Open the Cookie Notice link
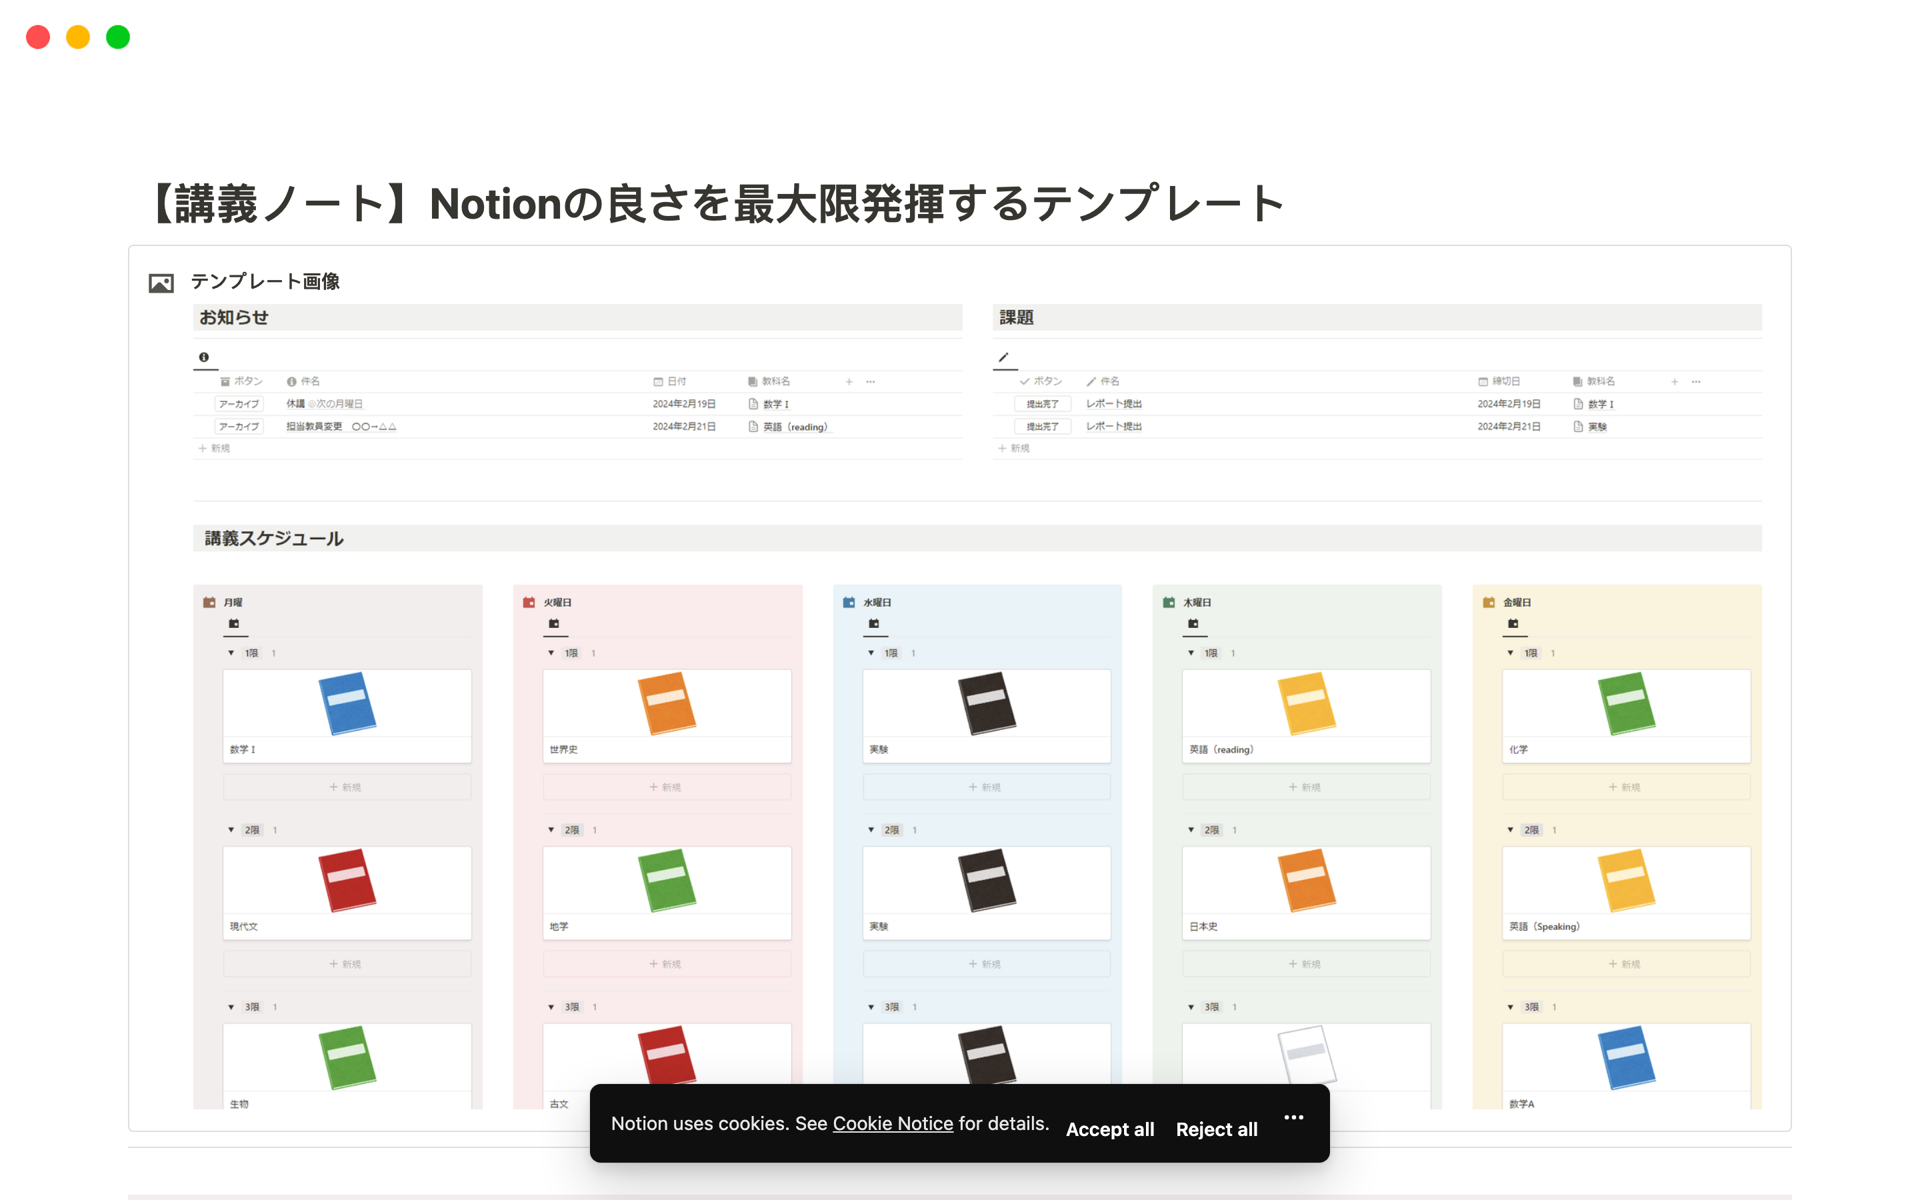 click(893, 1123)
